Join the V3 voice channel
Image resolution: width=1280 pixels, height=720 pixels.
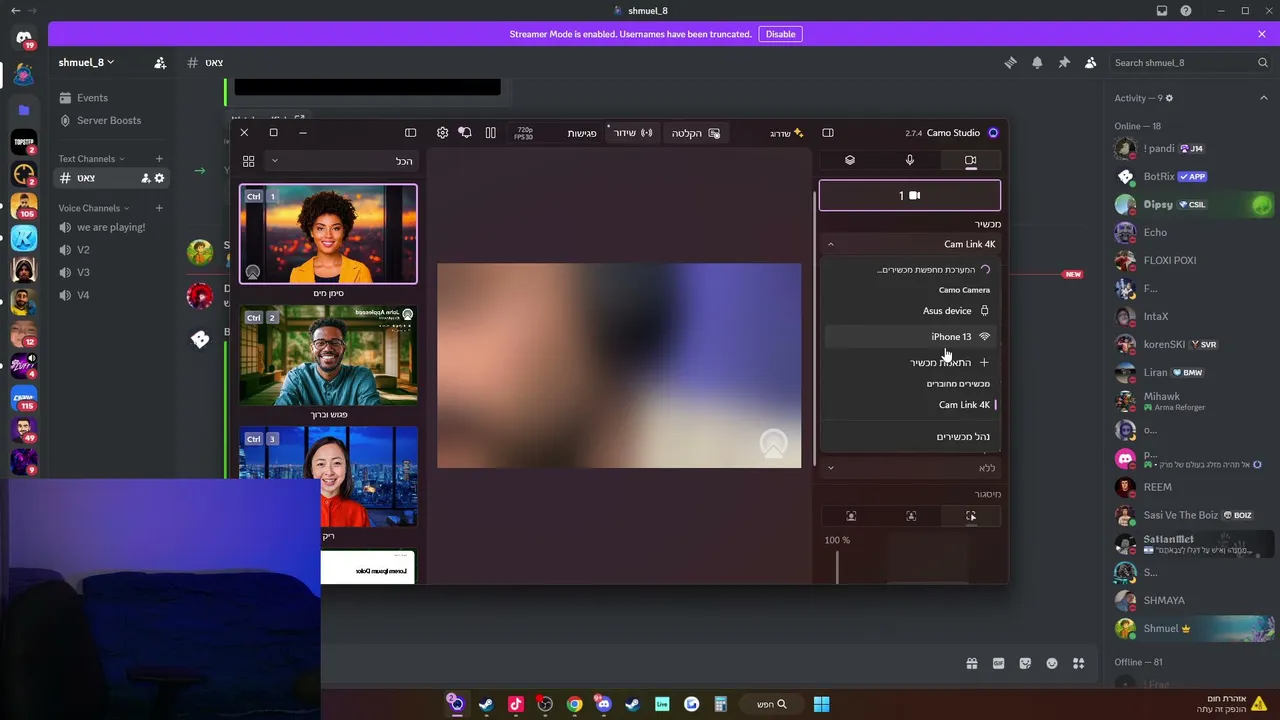tap(111, 272)
